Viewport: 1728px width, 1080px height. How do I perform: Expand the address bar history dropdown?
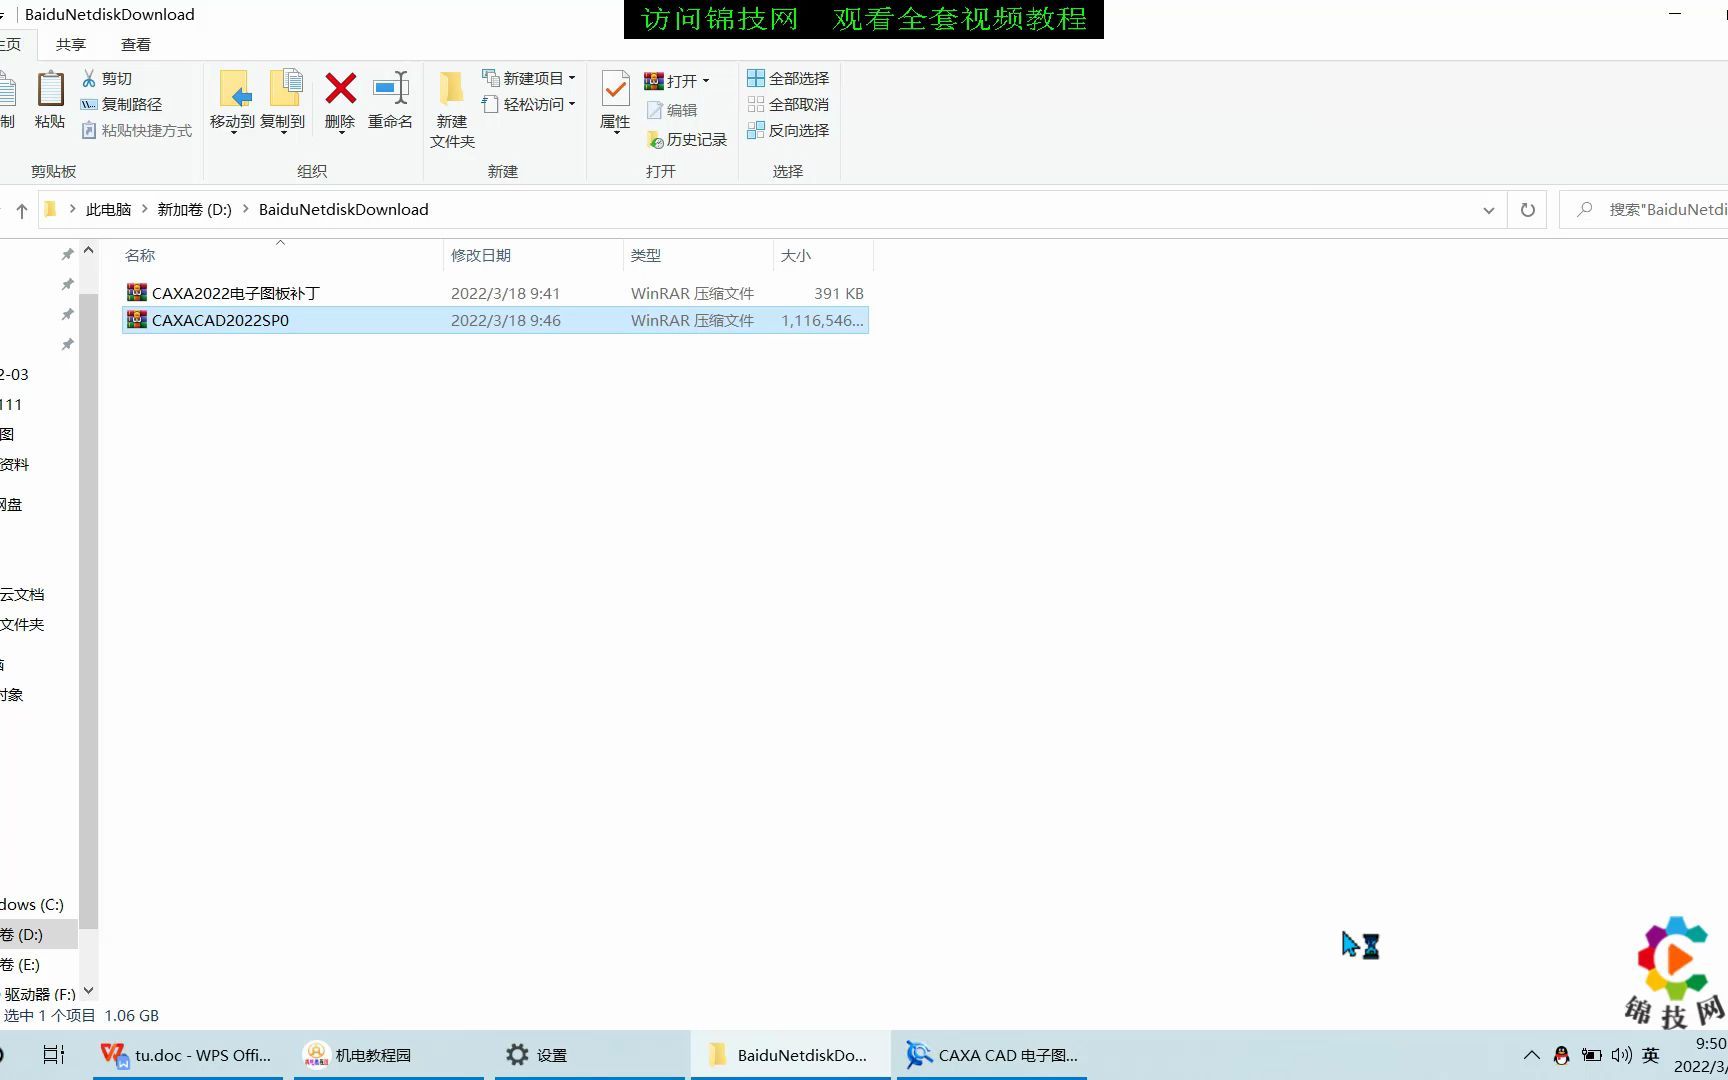[x=1489, y=210]
